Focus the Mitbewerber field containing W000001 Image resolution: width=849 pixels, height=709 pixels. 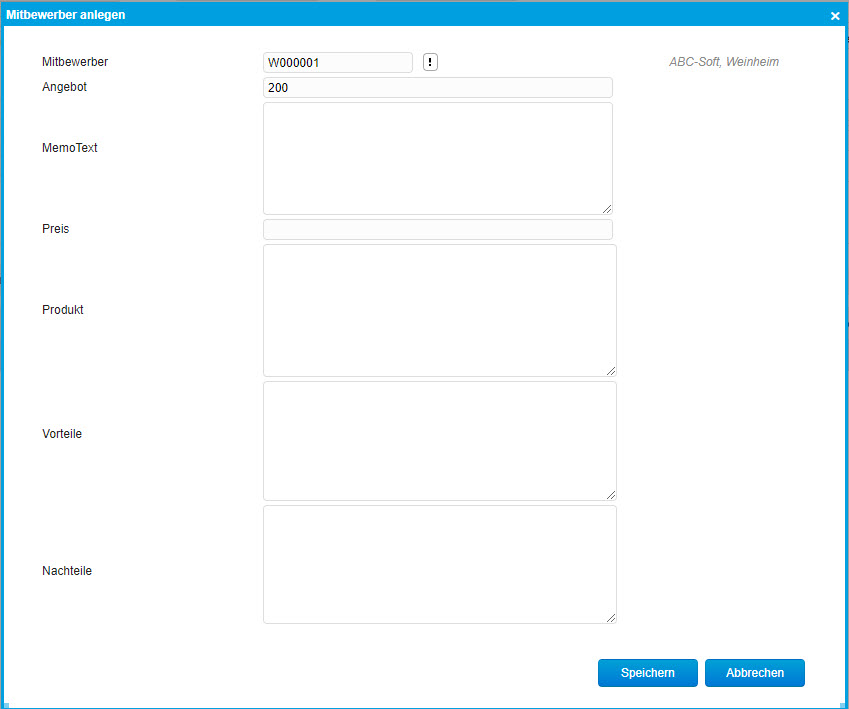coord(337,62)
